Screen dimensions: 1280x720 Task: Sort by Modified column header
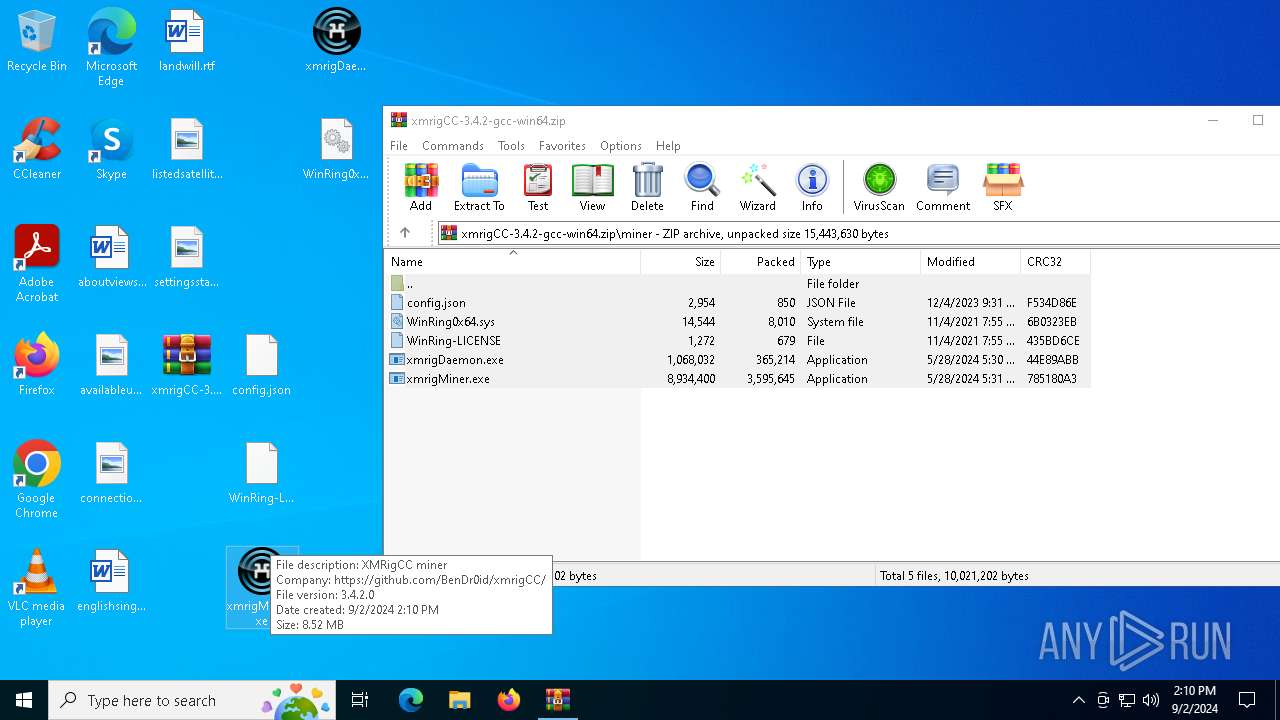[971, 262]
